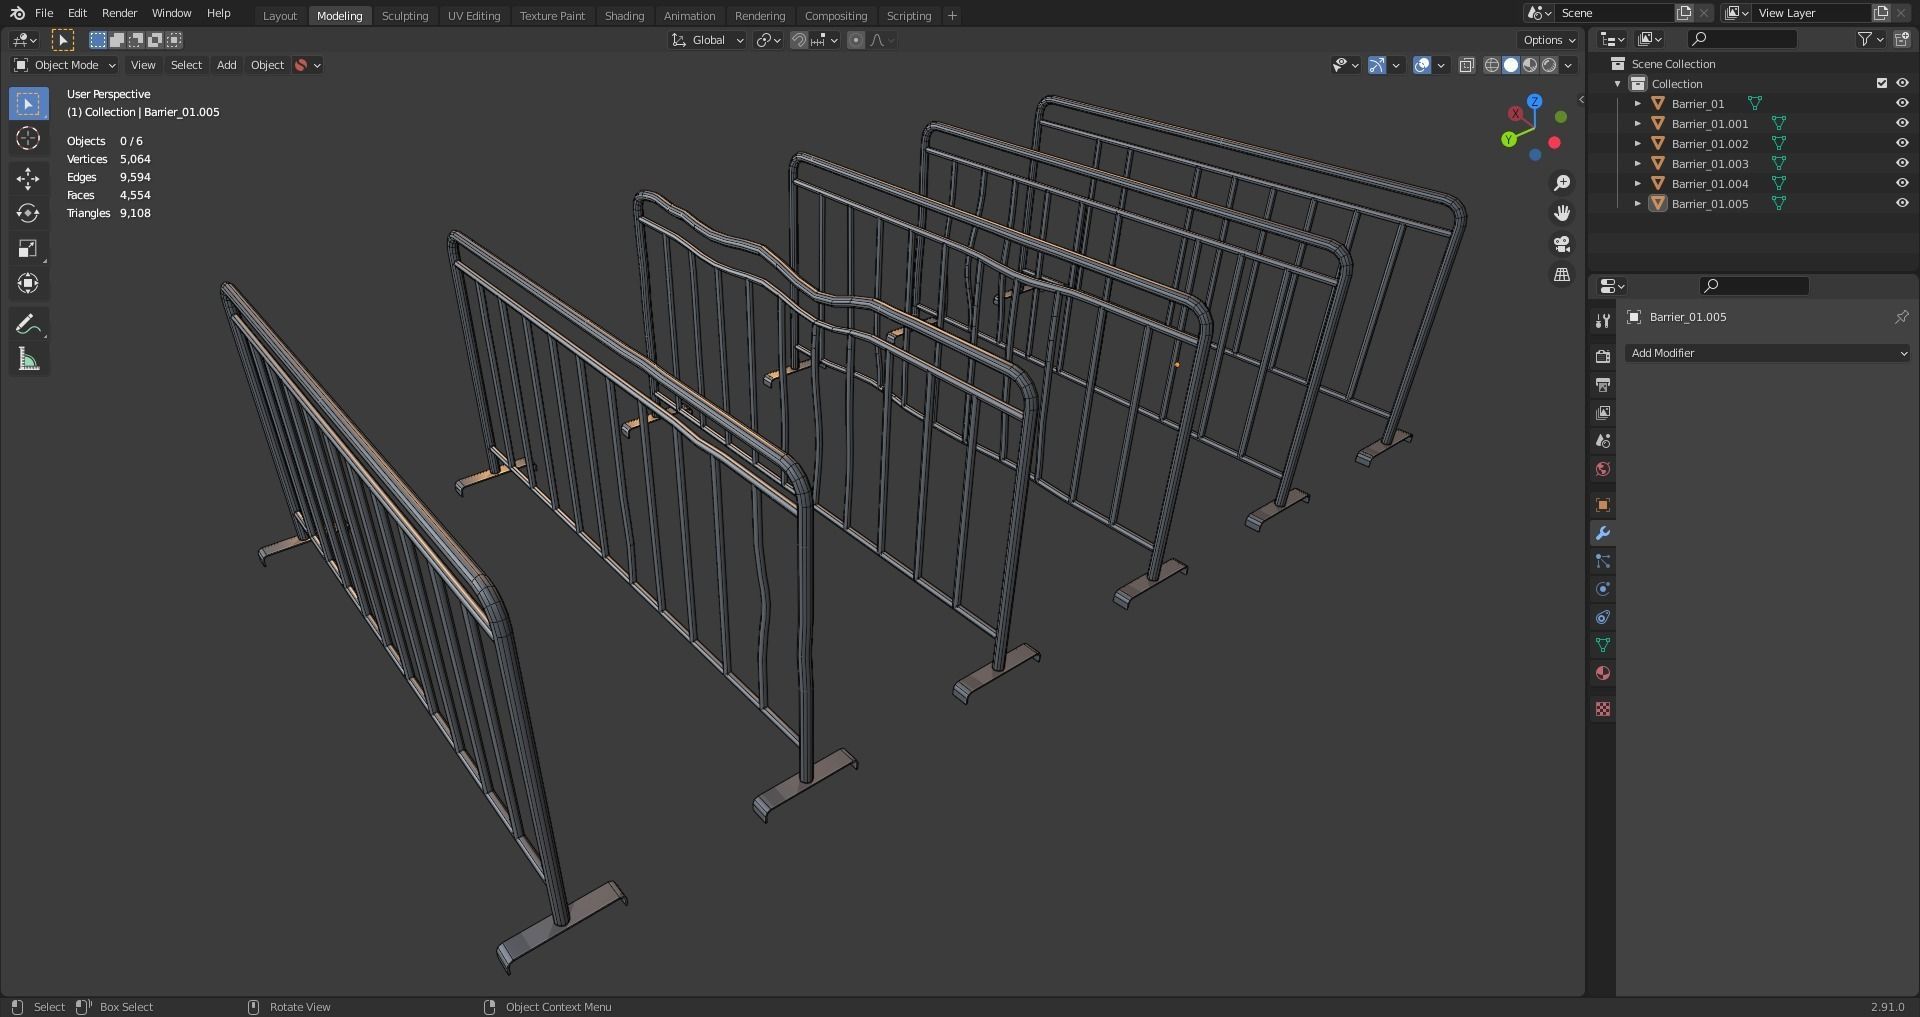The image size is (1920, 1017).
Task: Open the viewport Select menu
Action: pos(186,65)
